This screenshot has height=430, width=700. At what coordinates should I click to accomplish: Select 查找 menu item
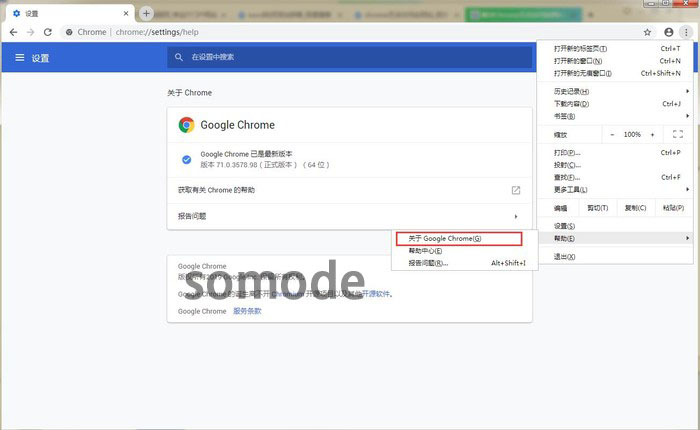[x=615, y=177]
